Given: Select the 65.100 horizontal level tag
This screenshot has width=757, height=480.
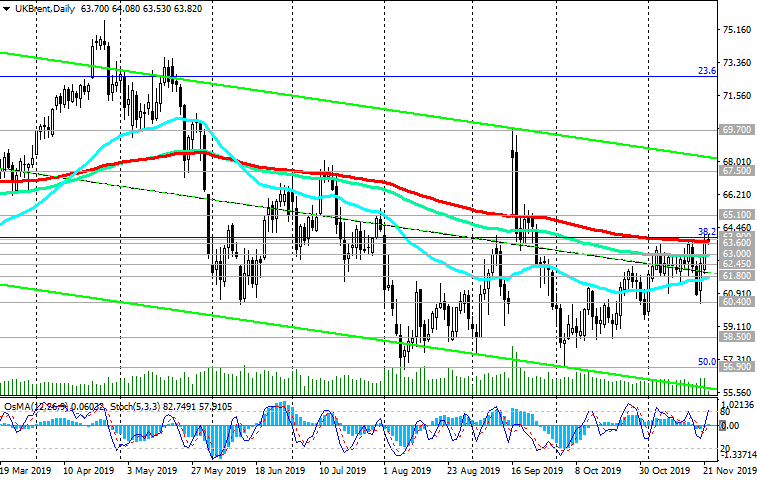Looking at the screenshot, I should (x=736, y=214).
